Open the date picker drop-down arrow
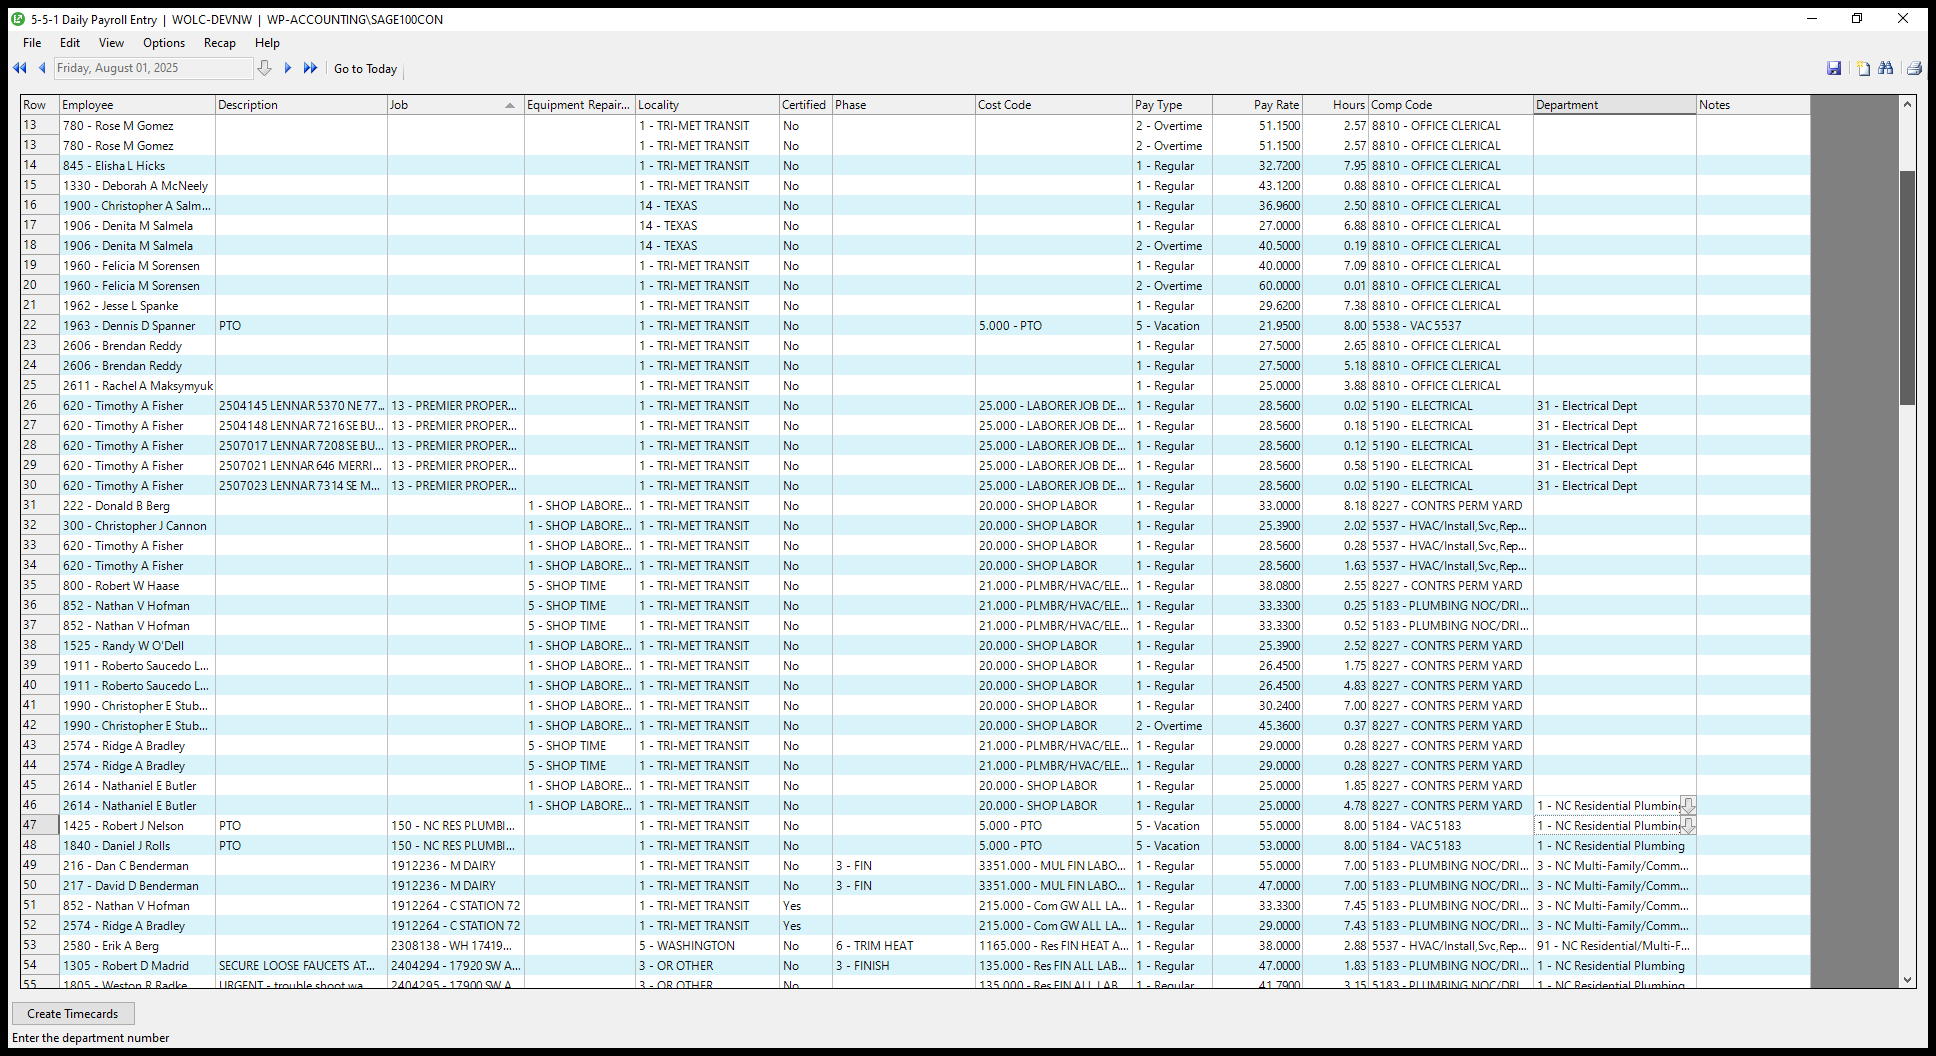 click(264, 68)
